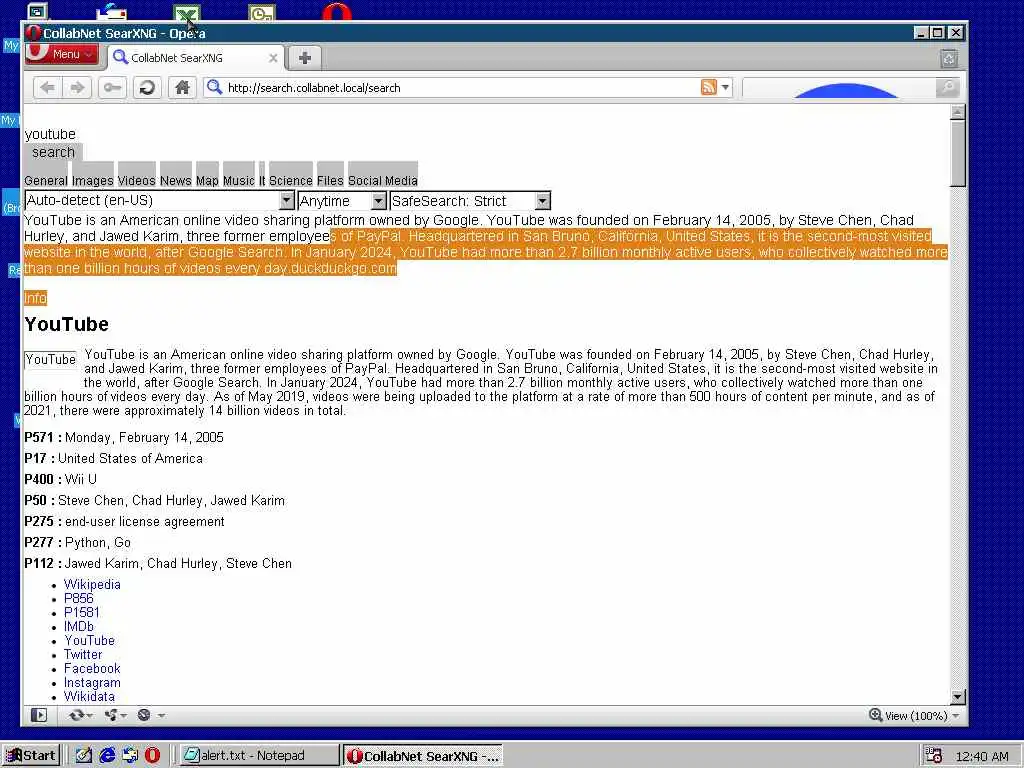Click the search magnifier button in toolbar

947,88
